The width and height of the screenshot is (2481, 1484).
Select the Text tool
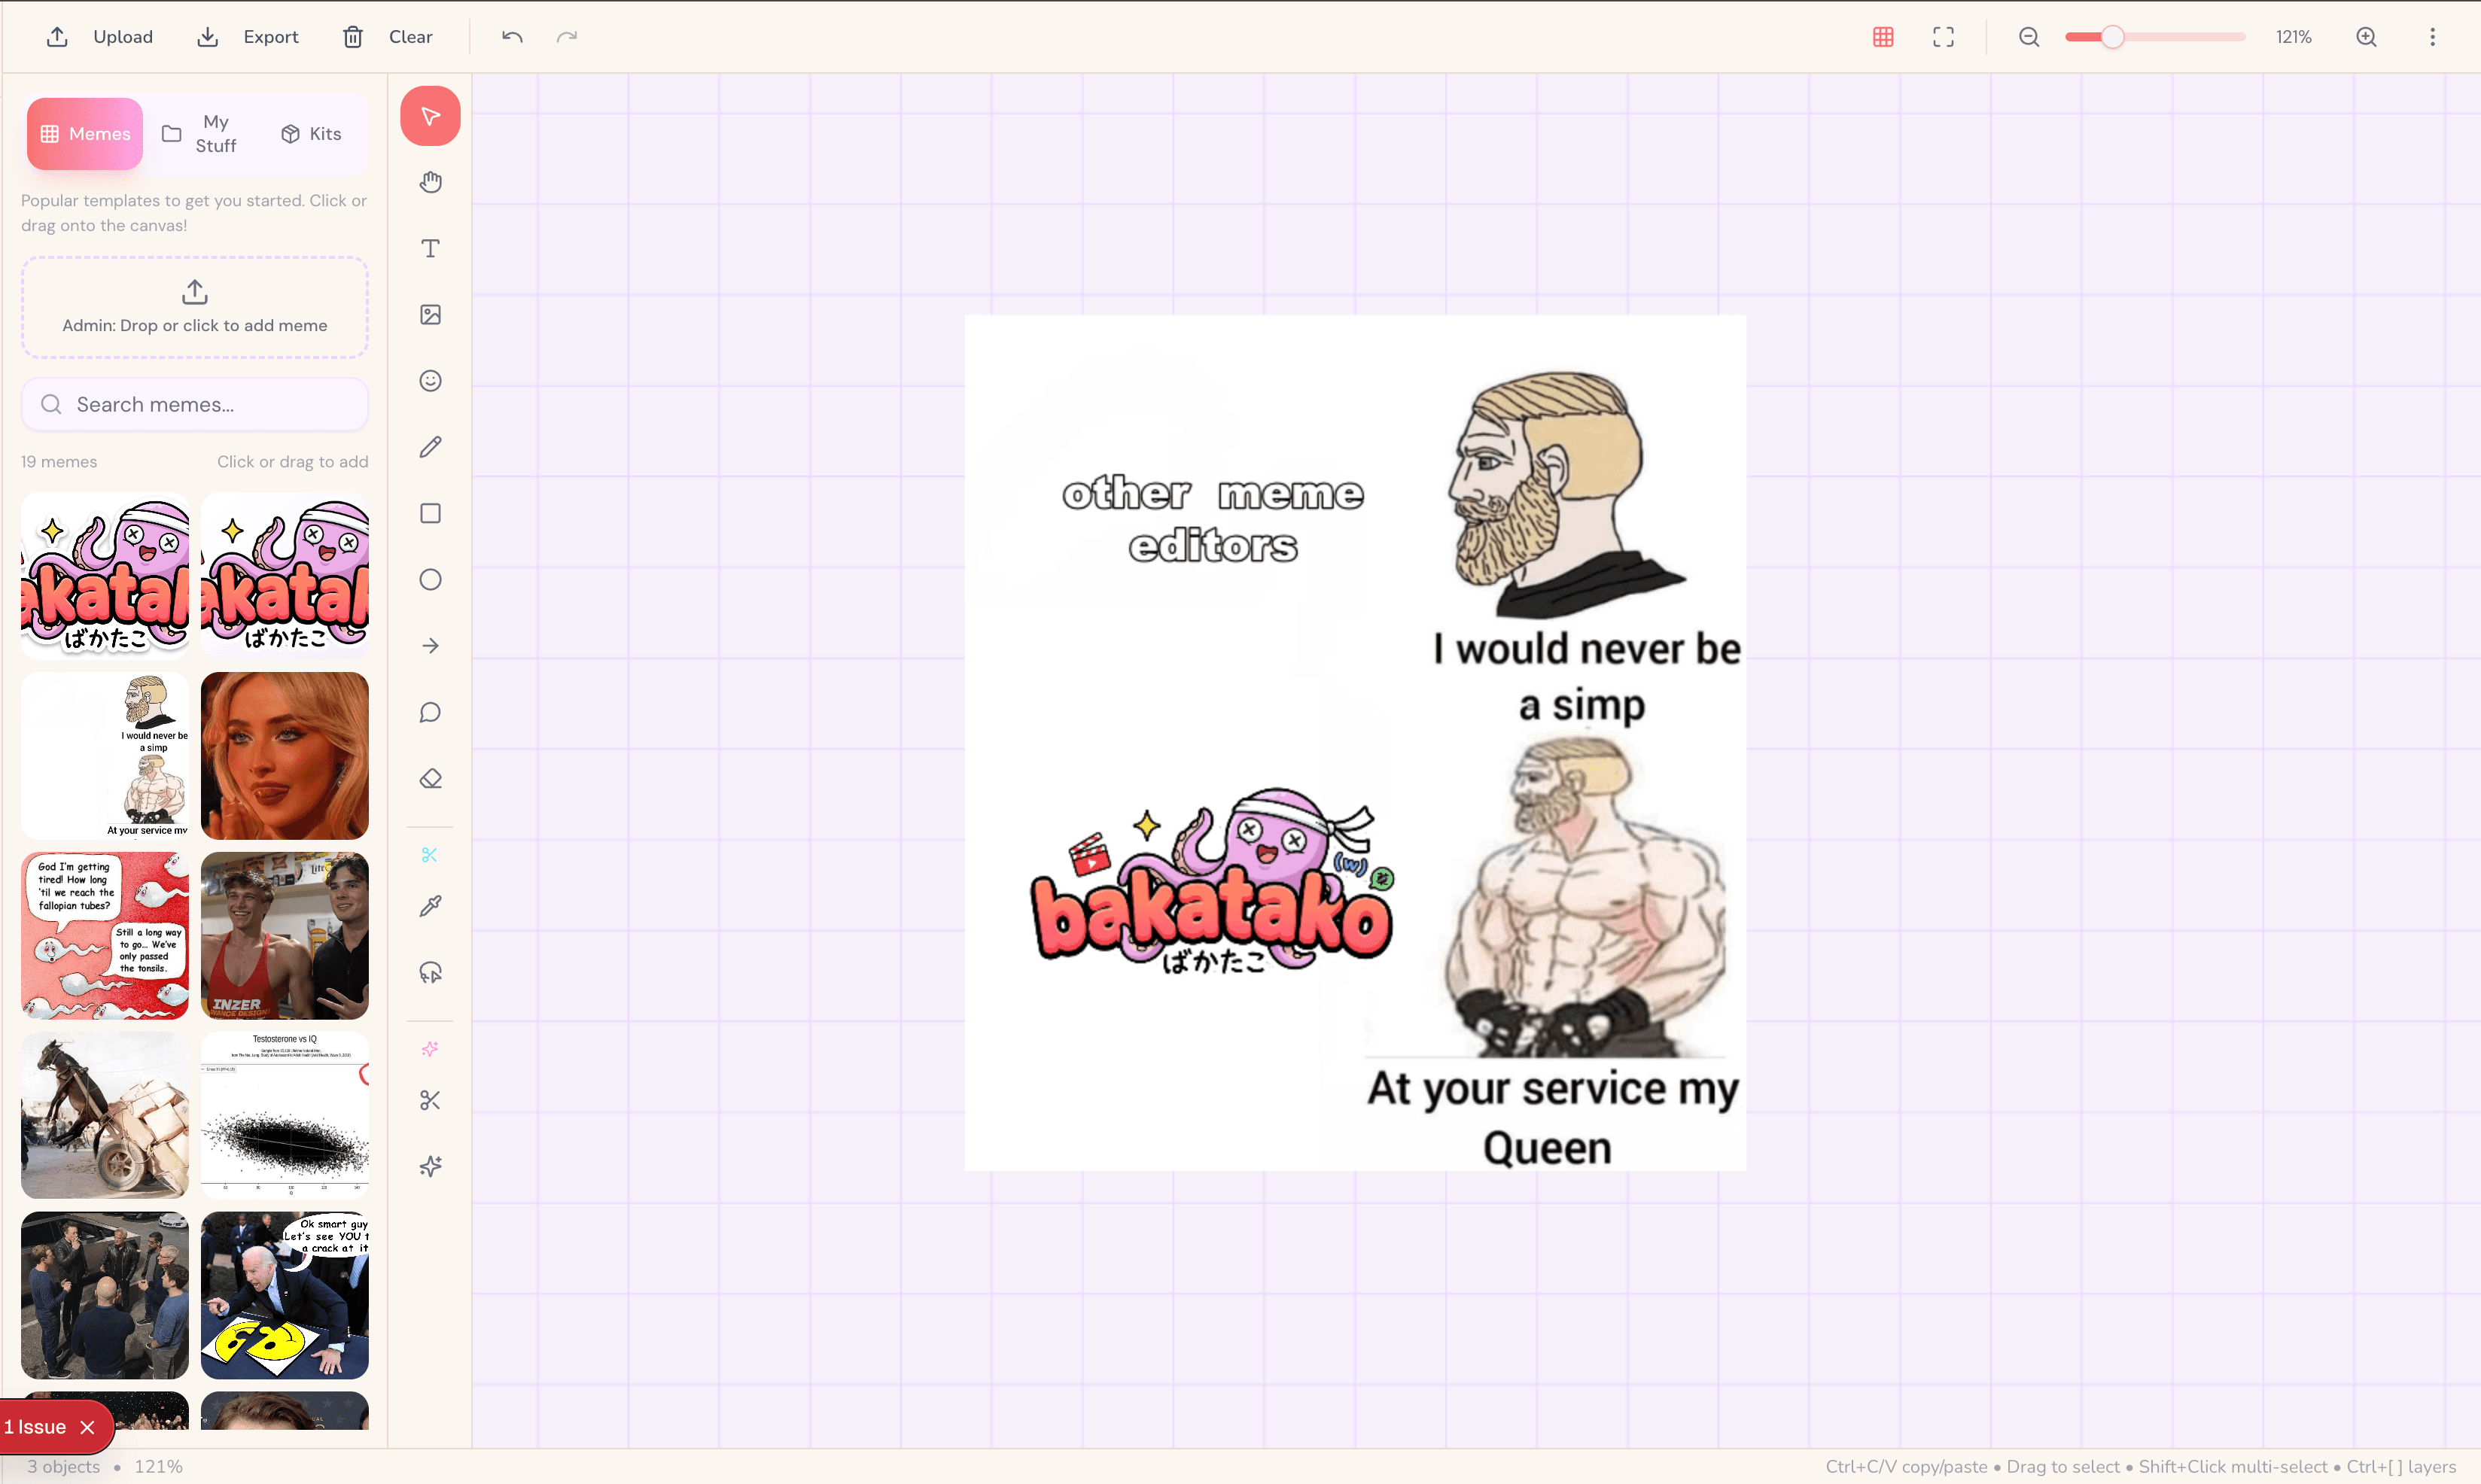pyautogui.click(x=430, y=248)
